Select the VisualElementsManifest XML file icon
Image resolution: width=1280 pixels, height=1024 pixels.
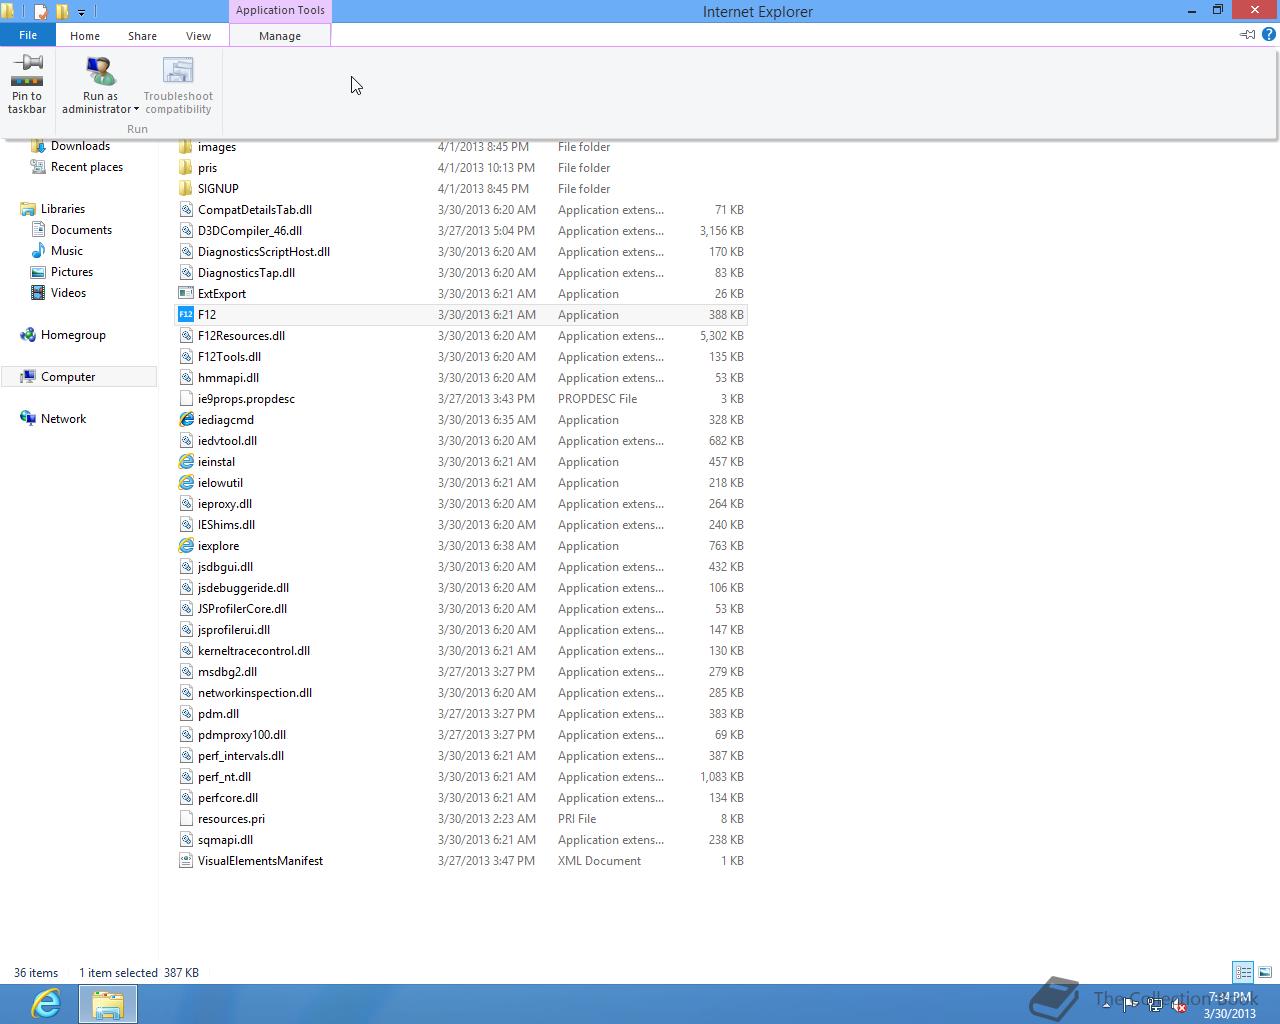click(x=185, y=861)
